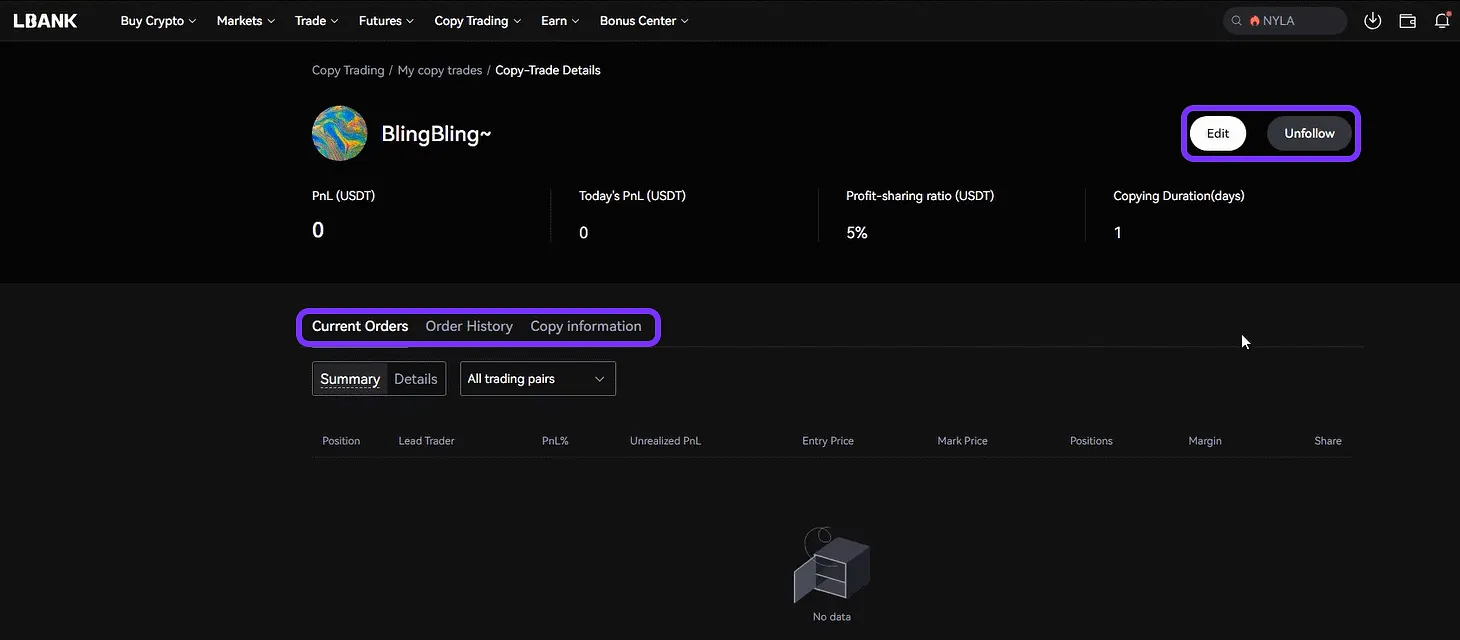The width and height of the screenshot is (1460, 640).
Task: Click the 5% profit-sharing value
Action: coord(857,233)
